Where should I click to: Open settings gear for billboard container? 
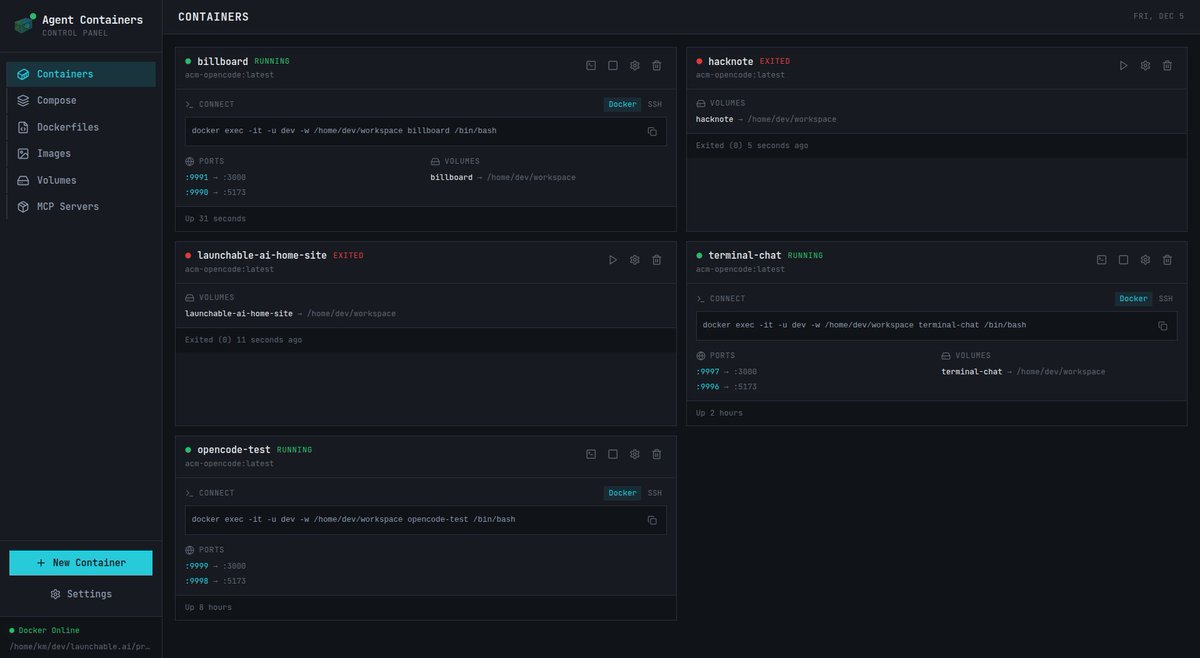(635, 66)
